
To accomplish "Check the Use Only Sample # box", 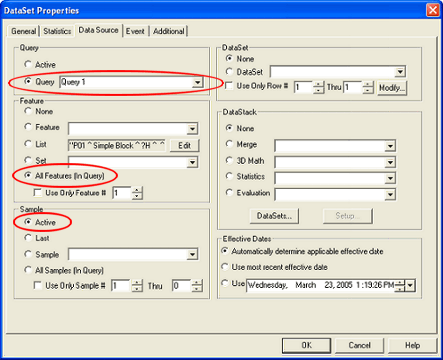I will tap(38, 286).
